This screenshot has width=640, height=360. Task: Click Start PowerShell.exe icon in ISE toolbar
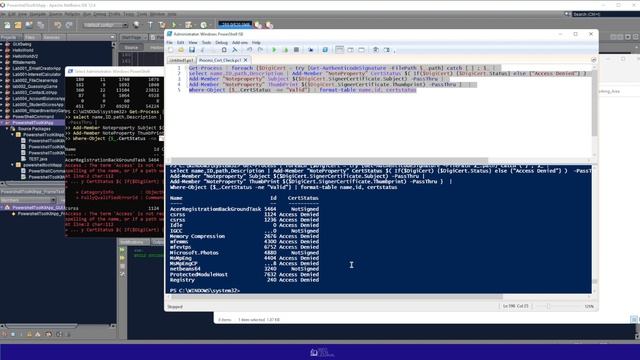[325, 50]
